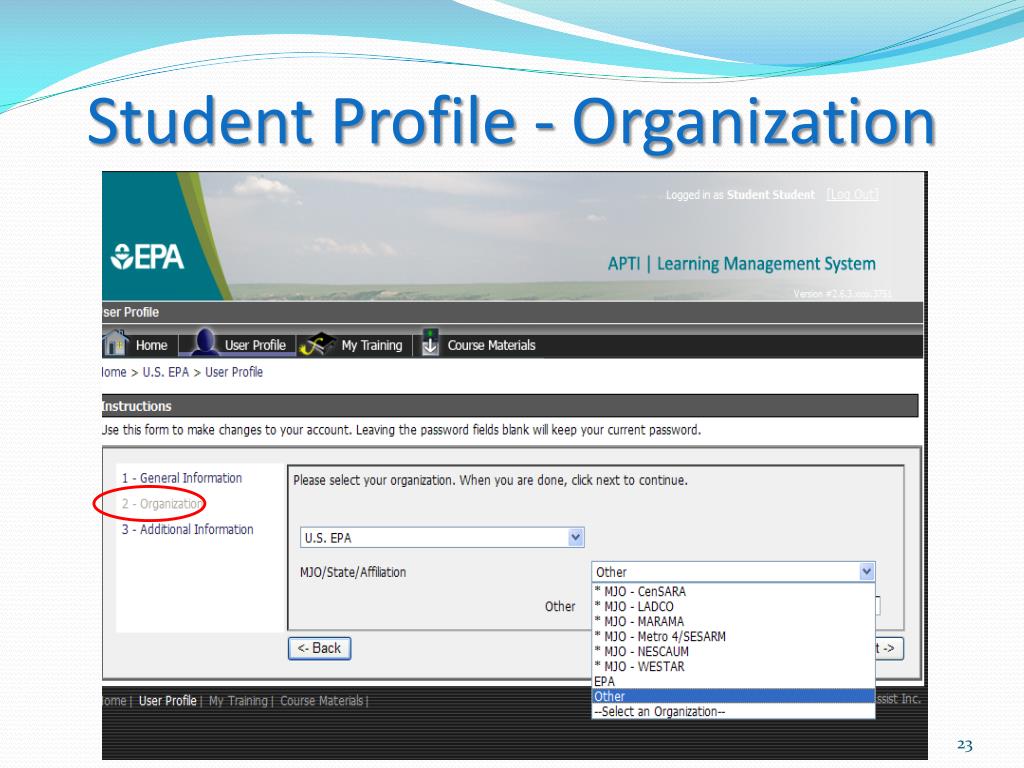Screen dimensions: 1024x768
Task: Choose MJO - NESCAUM option
Action: [x=733, y=652]
